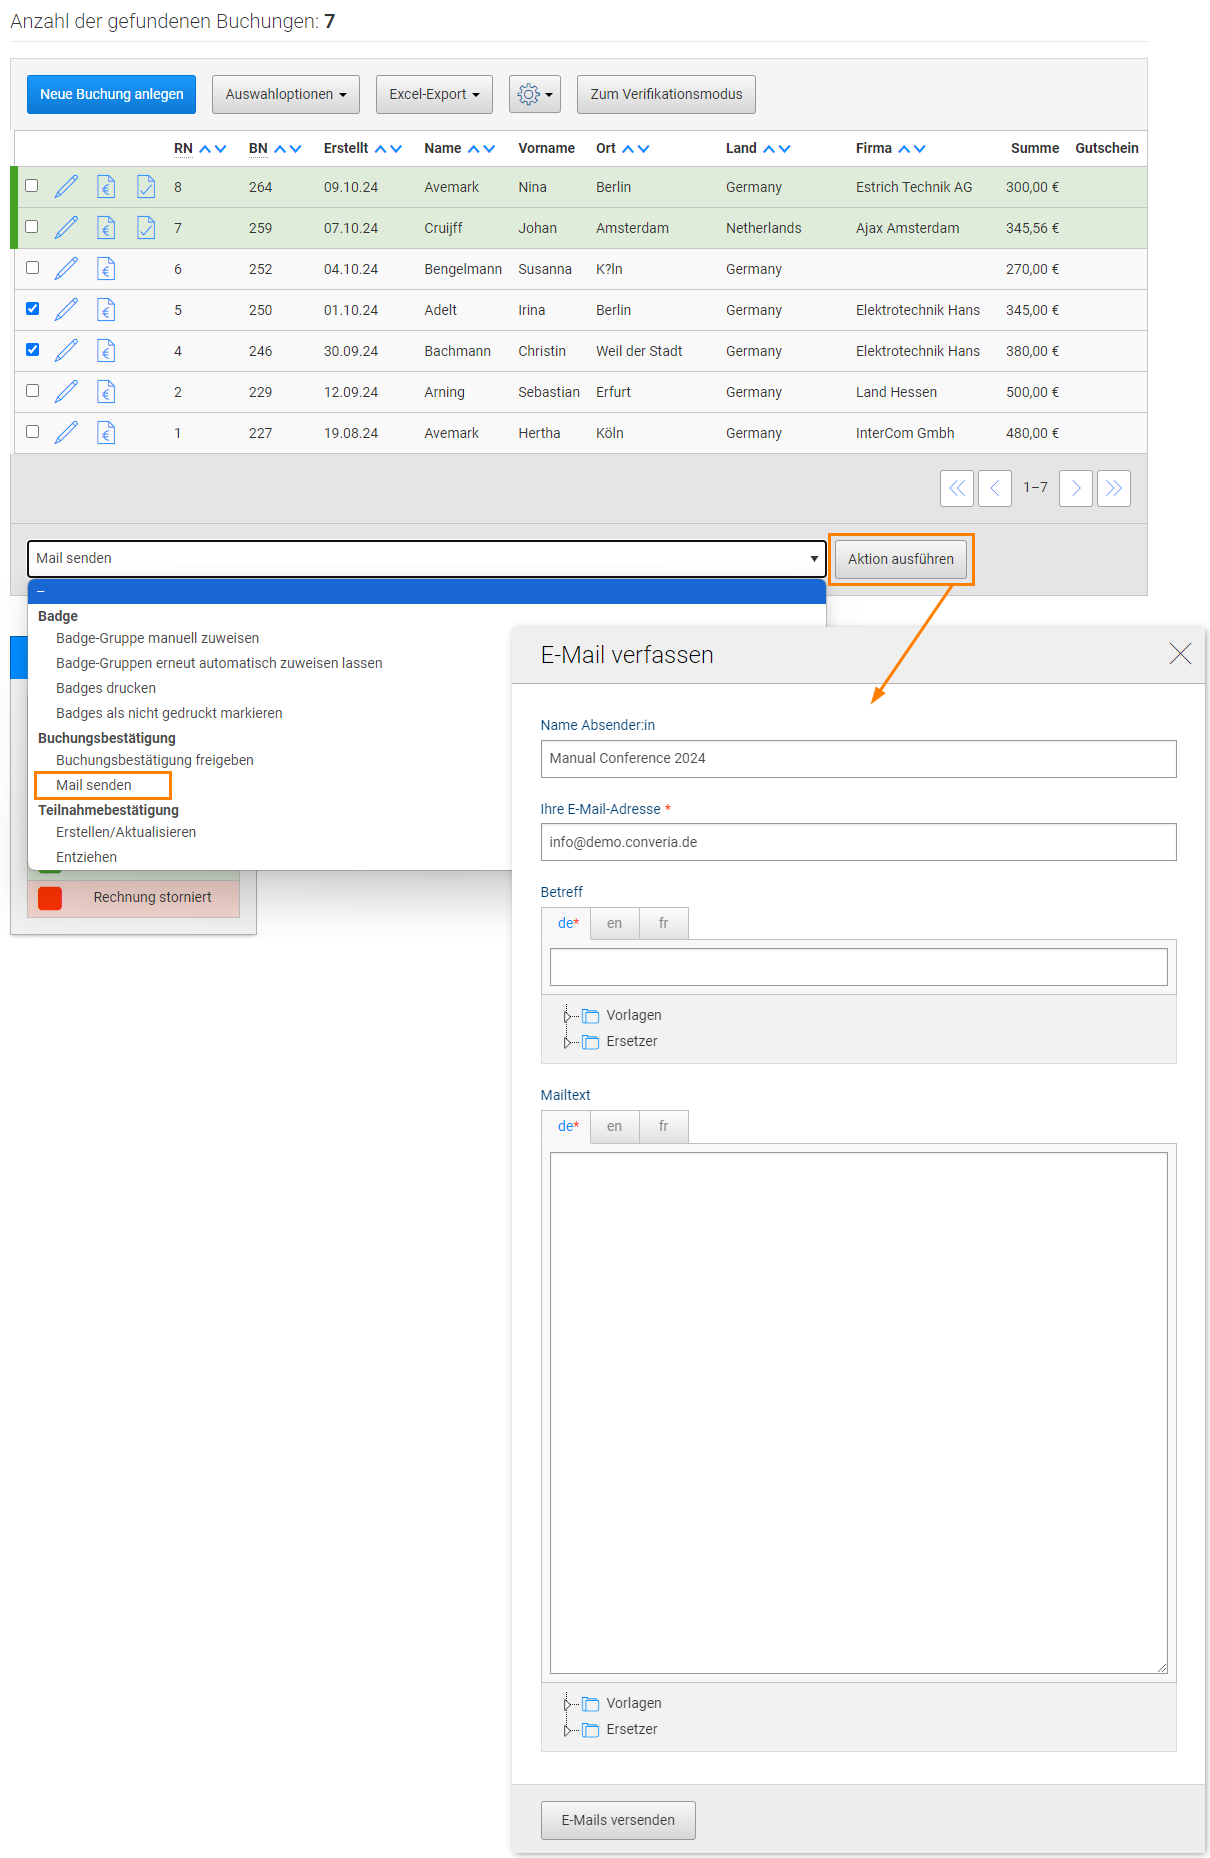Go to the next results page
Image resolution: width=1210 pixels, height=1858 pixels.
[1075, 488]
